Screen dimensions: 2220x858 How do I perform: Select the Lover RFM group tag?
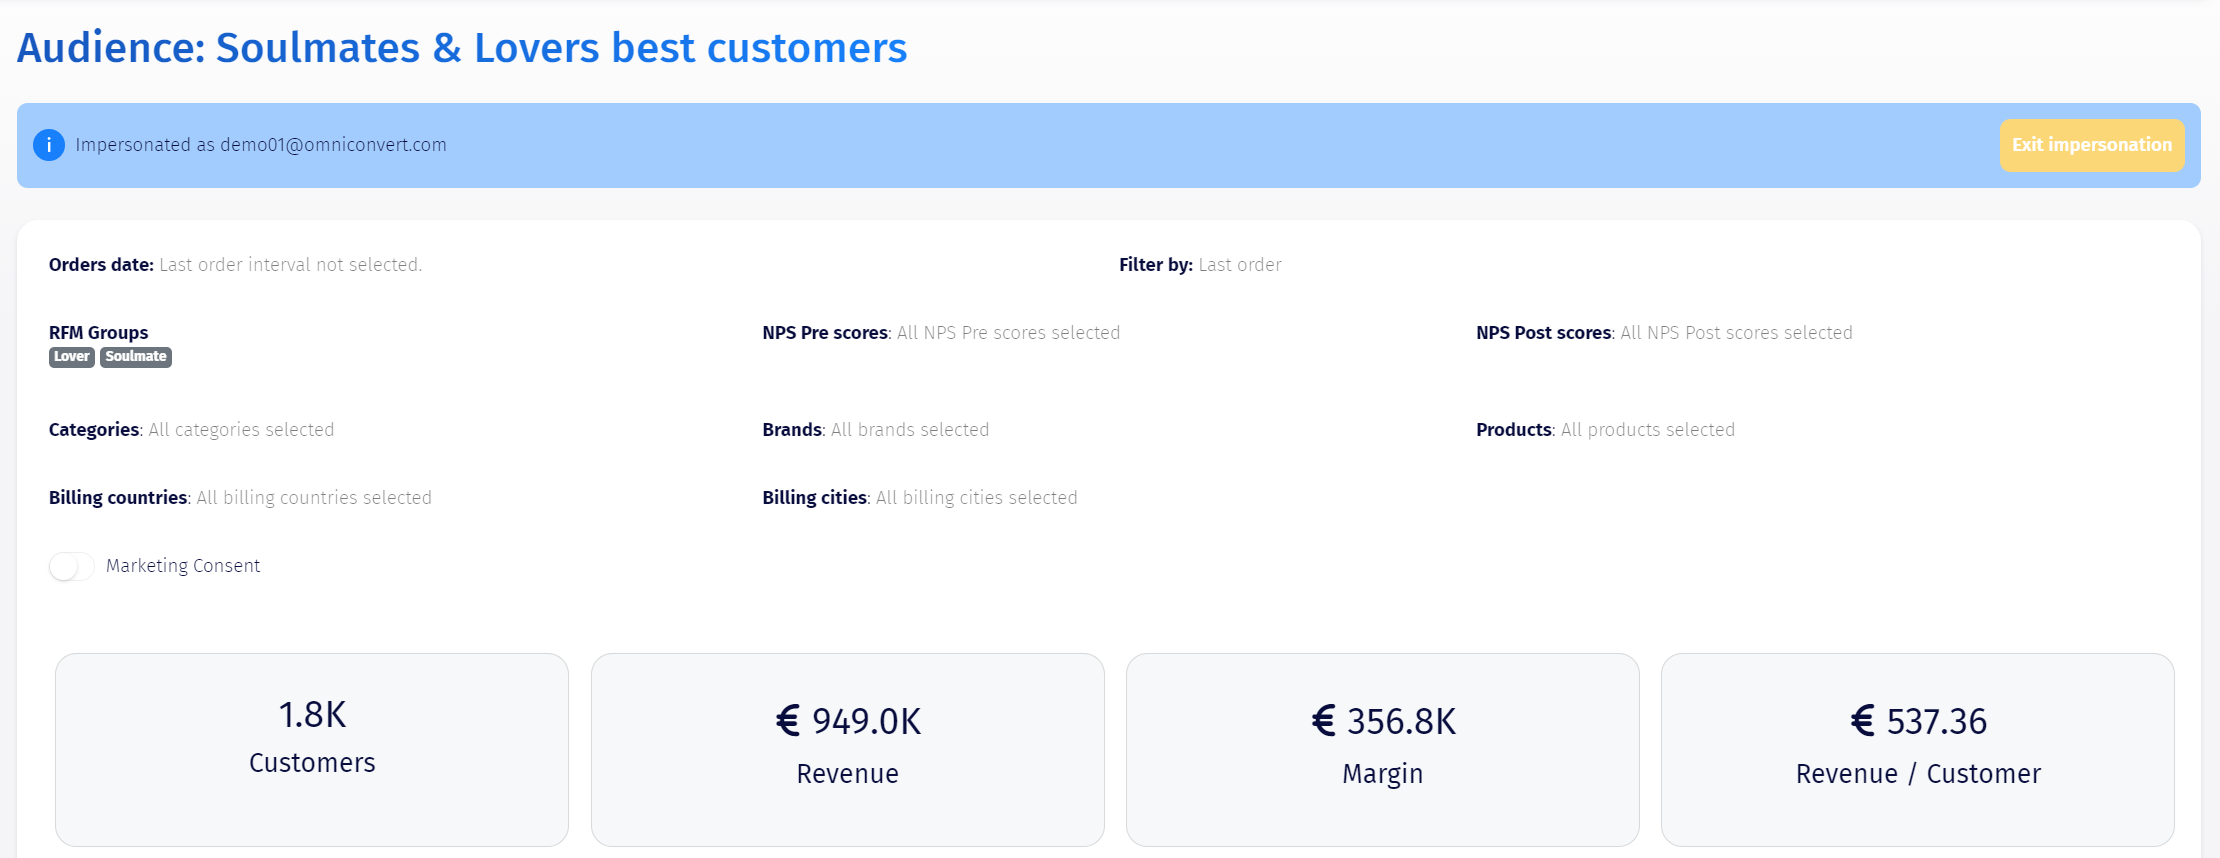[72, 357]
